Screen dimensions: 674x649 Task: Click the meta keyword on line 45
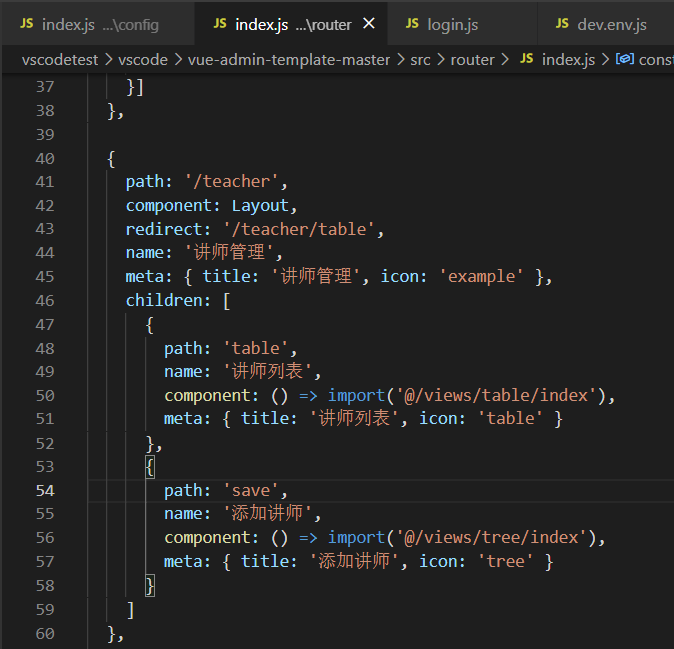pos(144,276)
